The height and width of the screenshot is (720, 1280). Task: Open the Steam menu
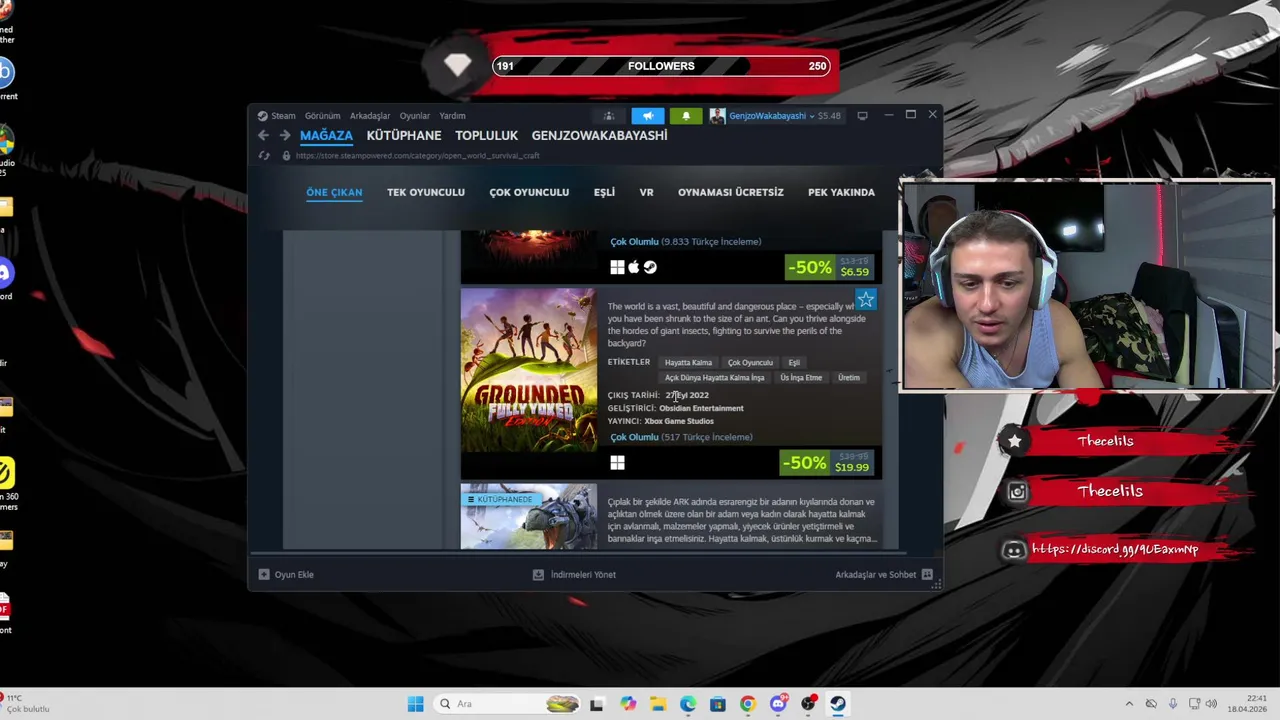tap(283, 116)
